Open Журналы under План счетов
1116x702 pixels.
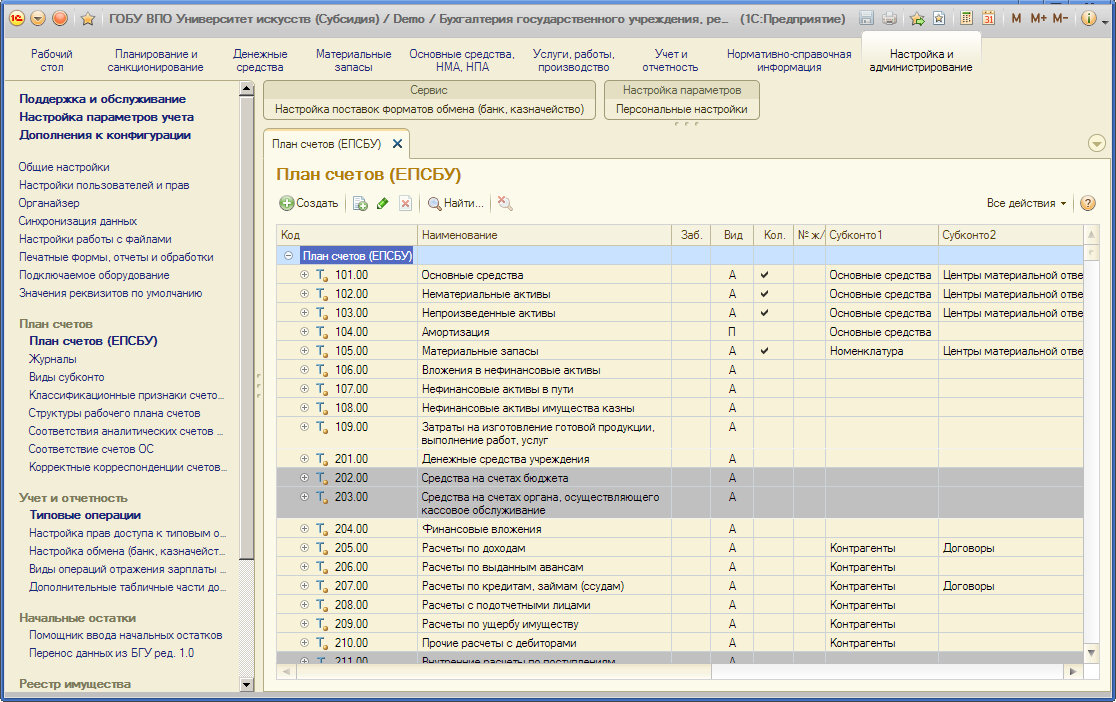point(53,359)
